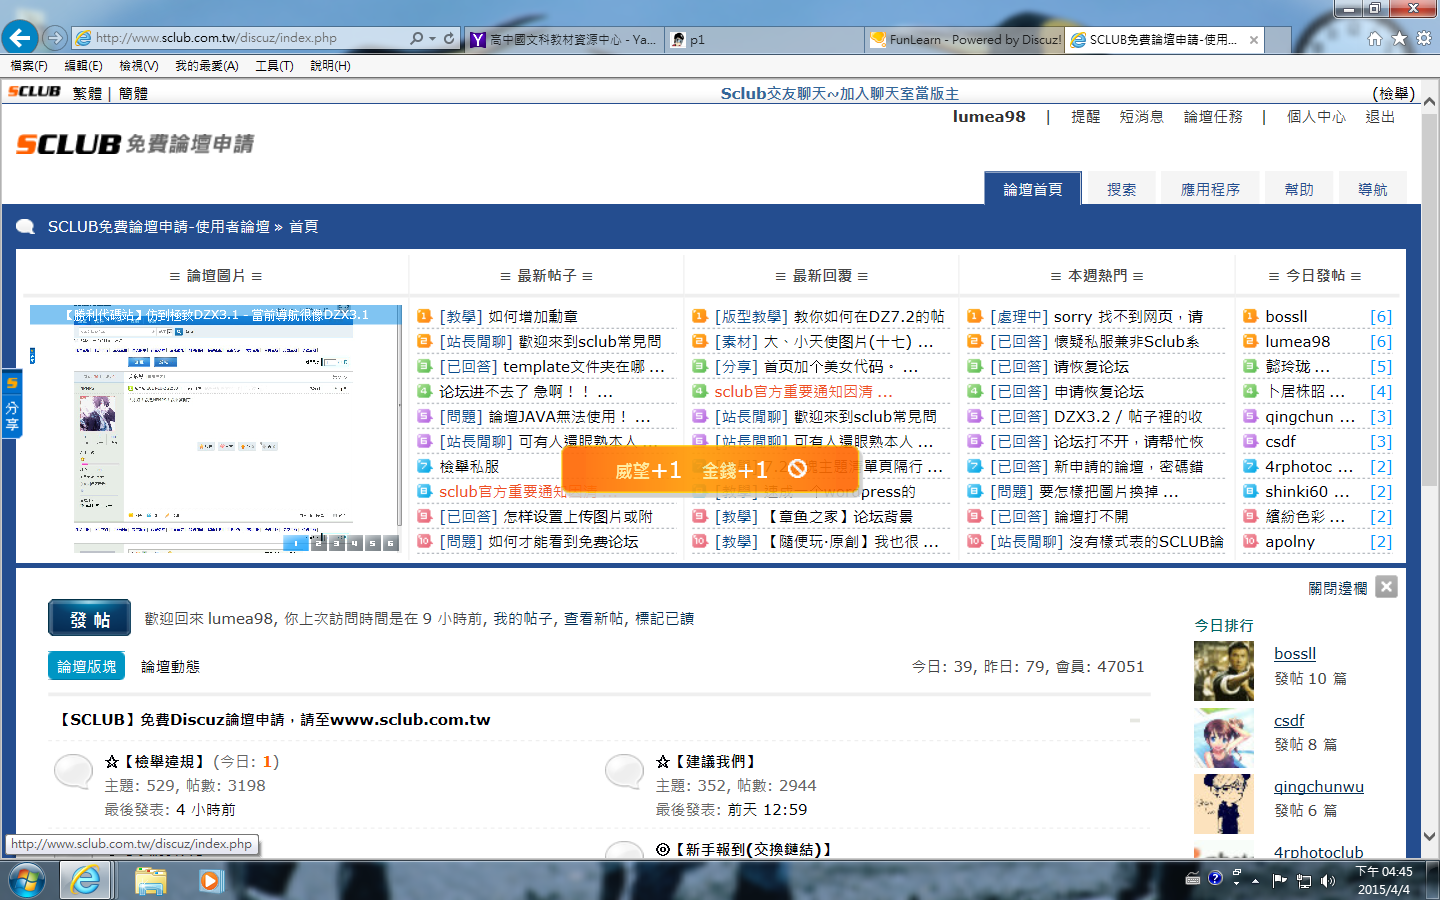Open the 我的最愛(A) menu
Viewport: 1440px width, 900px height.
[207, 66]
